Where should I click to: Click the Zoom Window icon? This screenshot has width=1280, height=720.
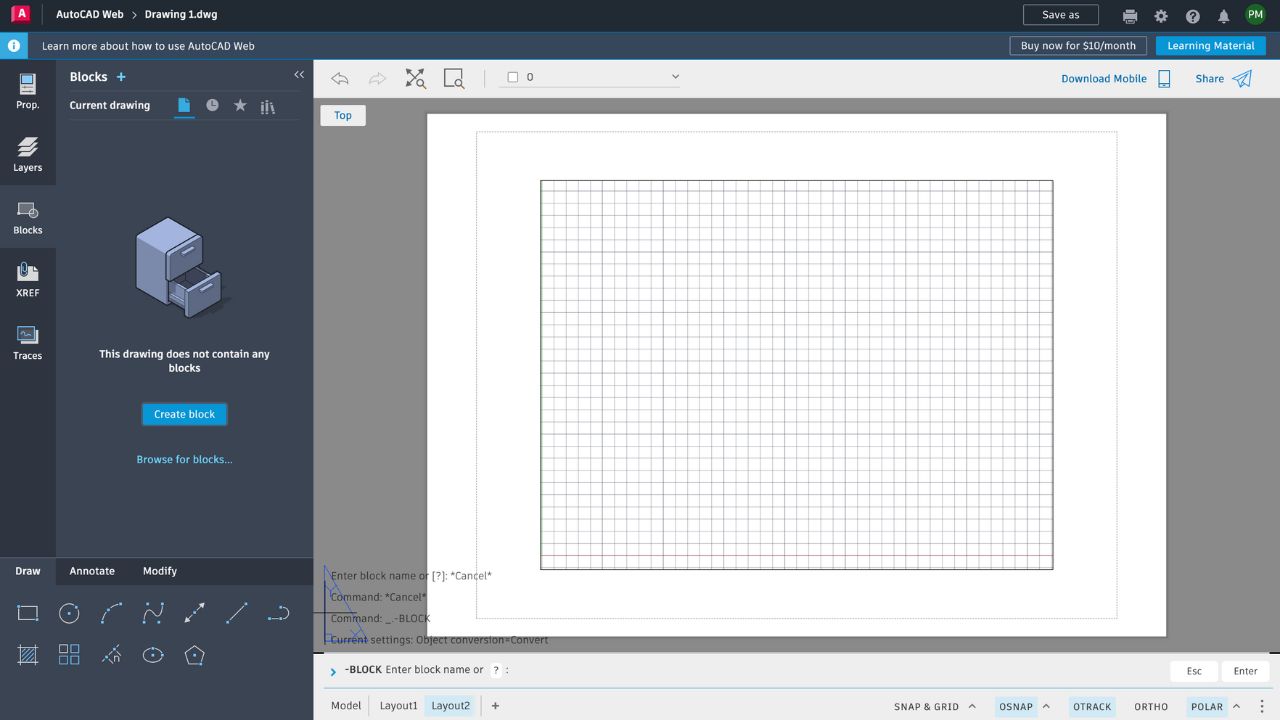coord(454,78)
